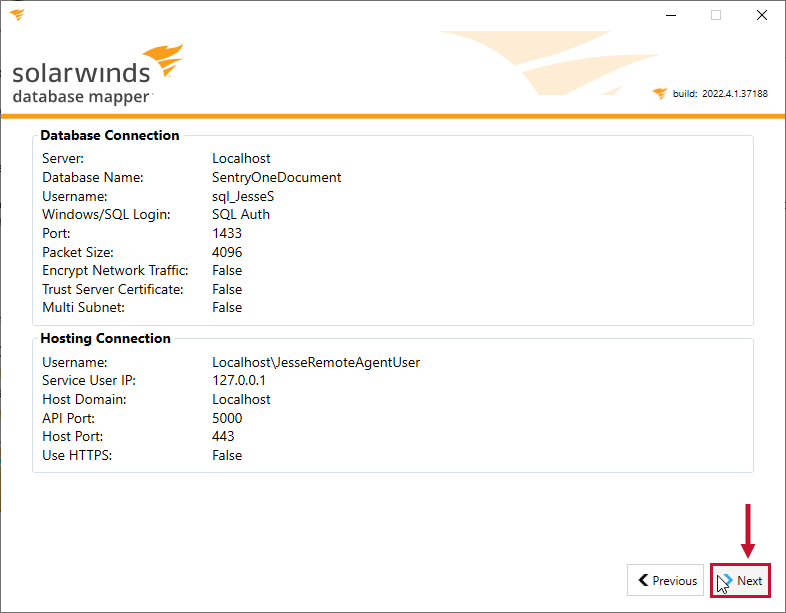Viewport: 786px width, 613px height.
Task: Click the Multi Subnet False value
Action: (x=227, y=307)
